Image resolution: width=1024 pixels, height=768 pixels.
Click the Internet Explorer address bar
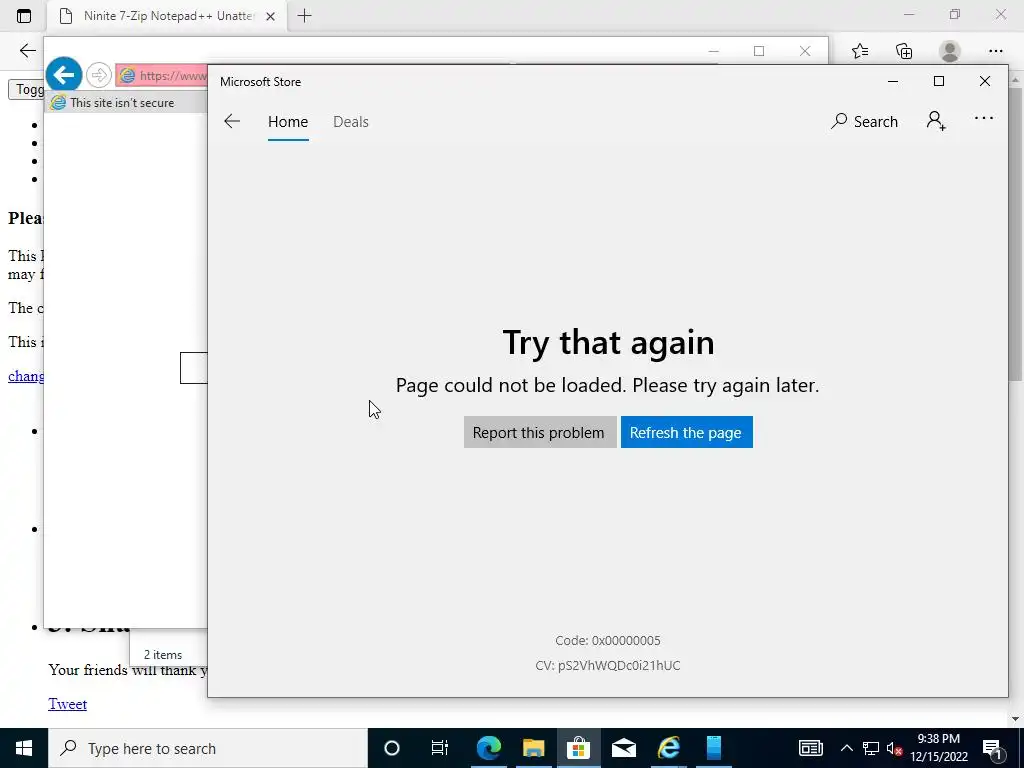coord(162,76)
